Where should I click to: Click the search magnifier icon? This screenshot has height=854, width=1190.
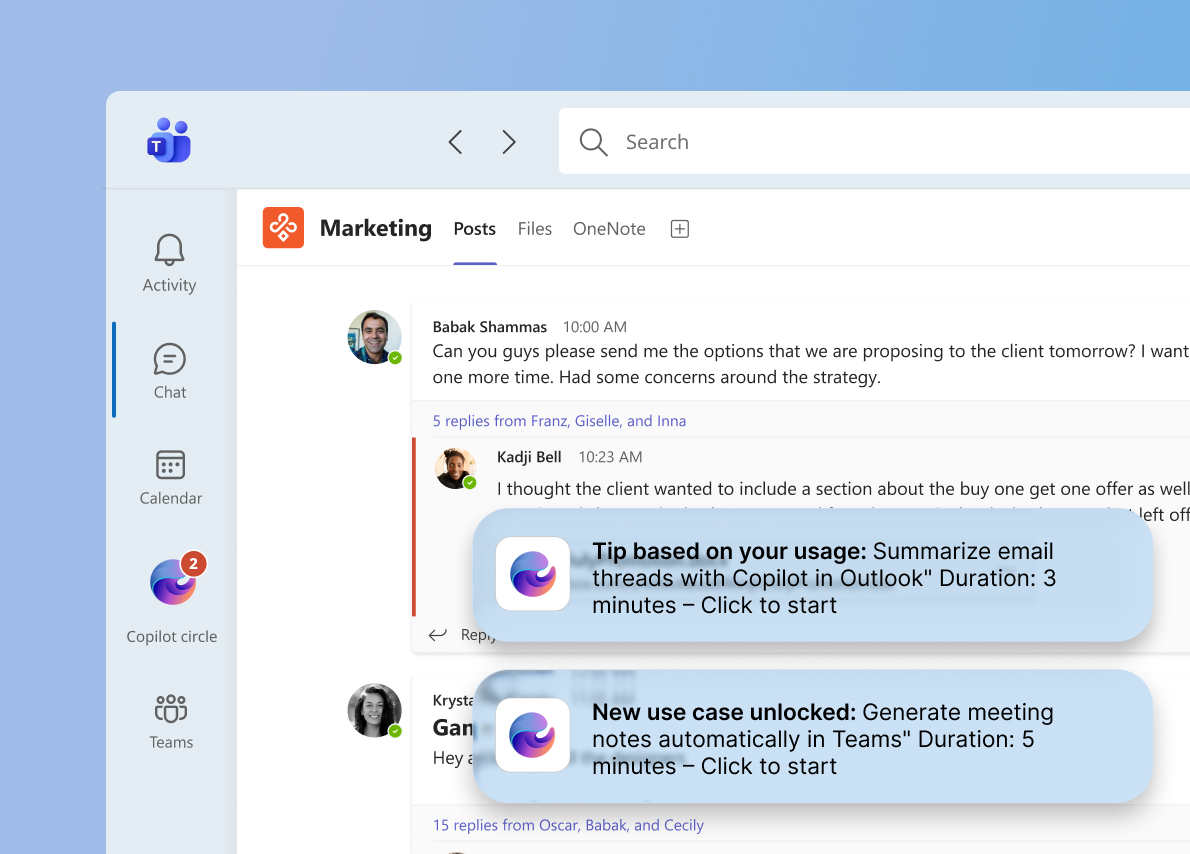click(593, 142)
